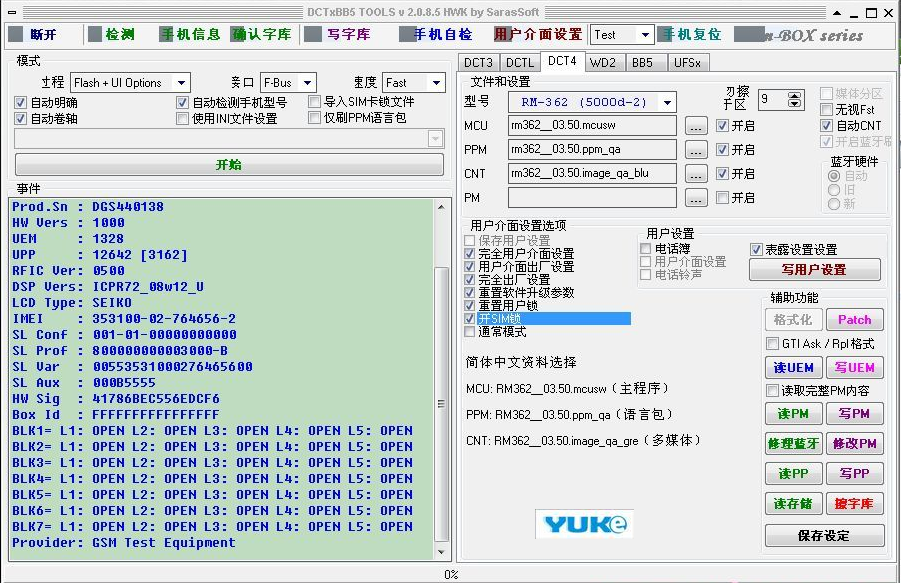
Task: Open 手机信息 phone info from toolbar
Action: coord(191,35)
